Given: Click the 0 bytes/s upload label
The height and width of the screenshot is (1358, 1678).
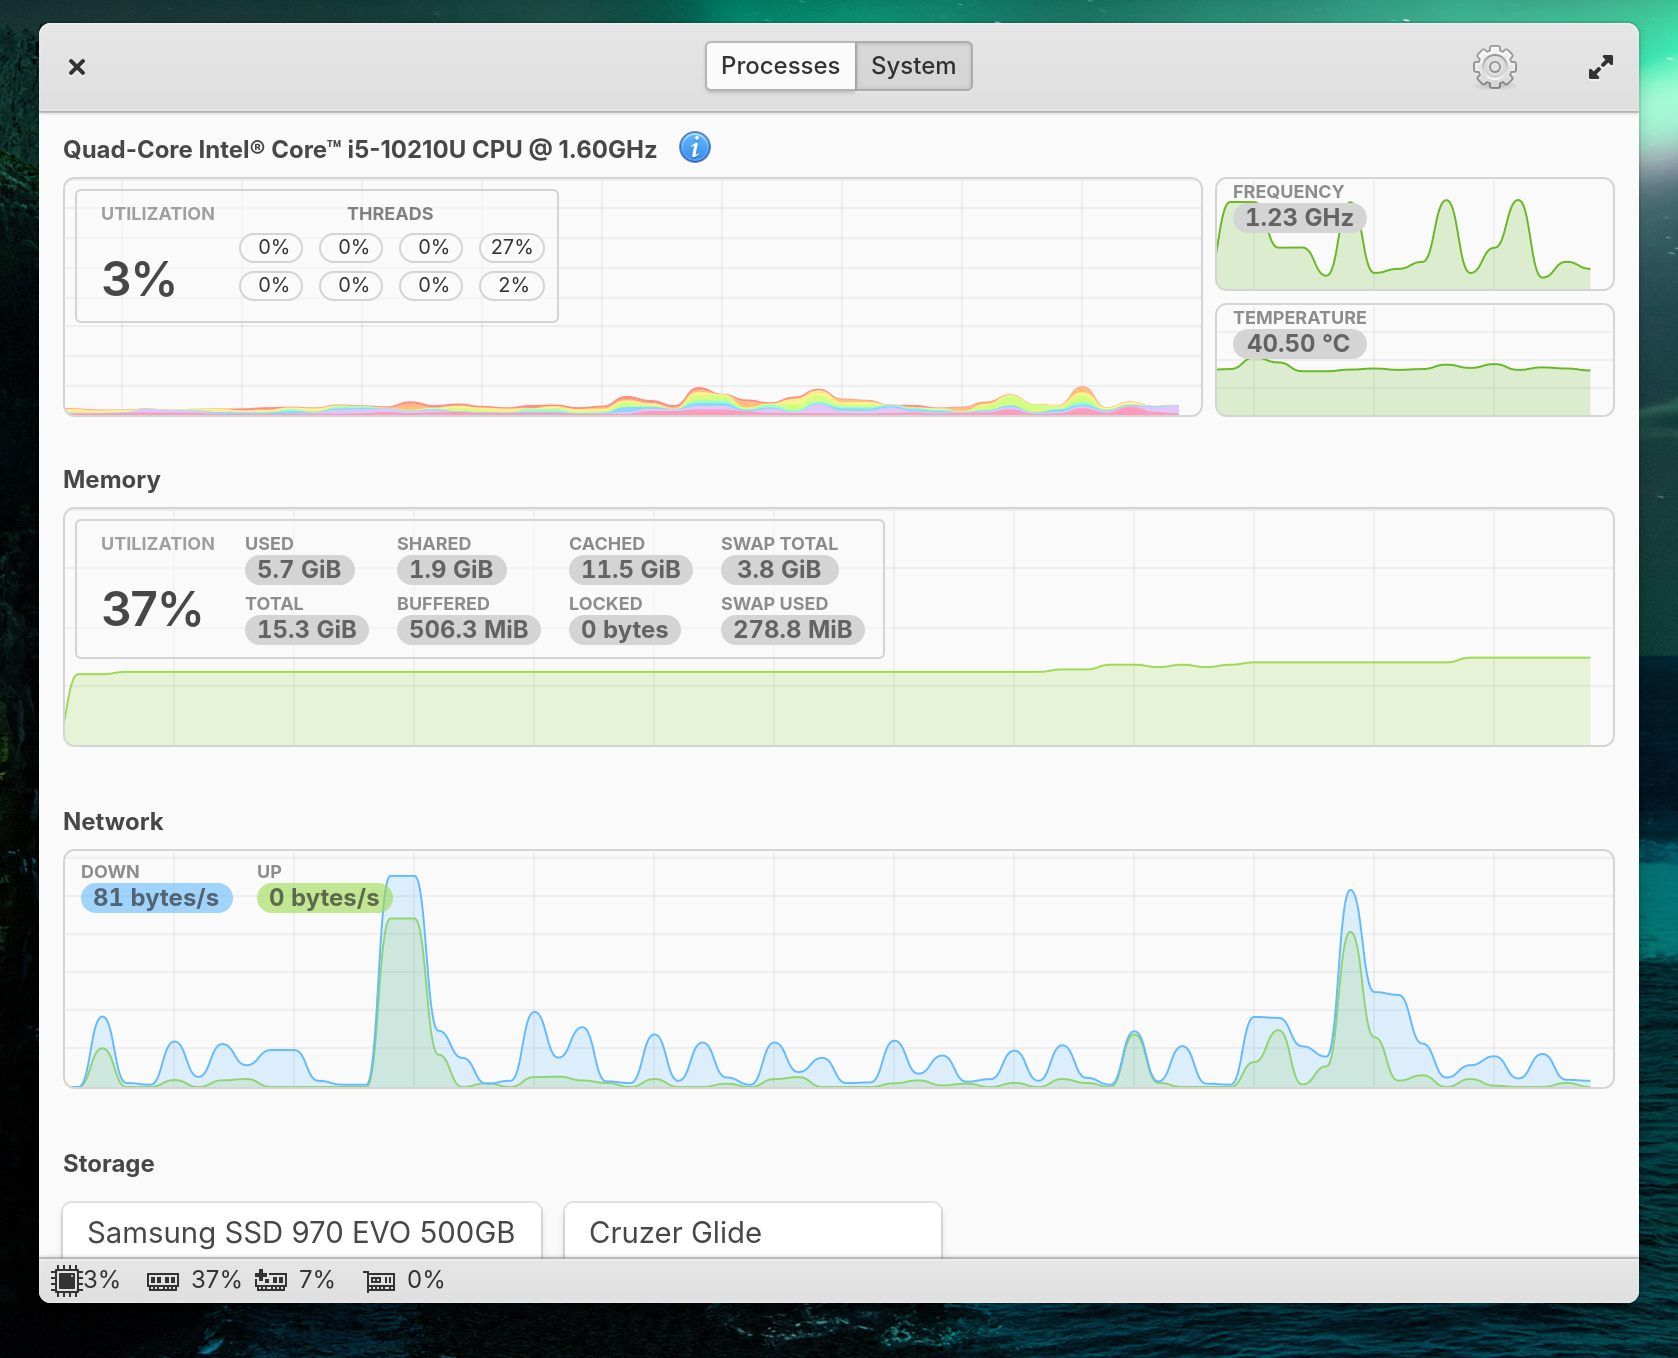Looking at the screenshot, I should pos(324,898).
